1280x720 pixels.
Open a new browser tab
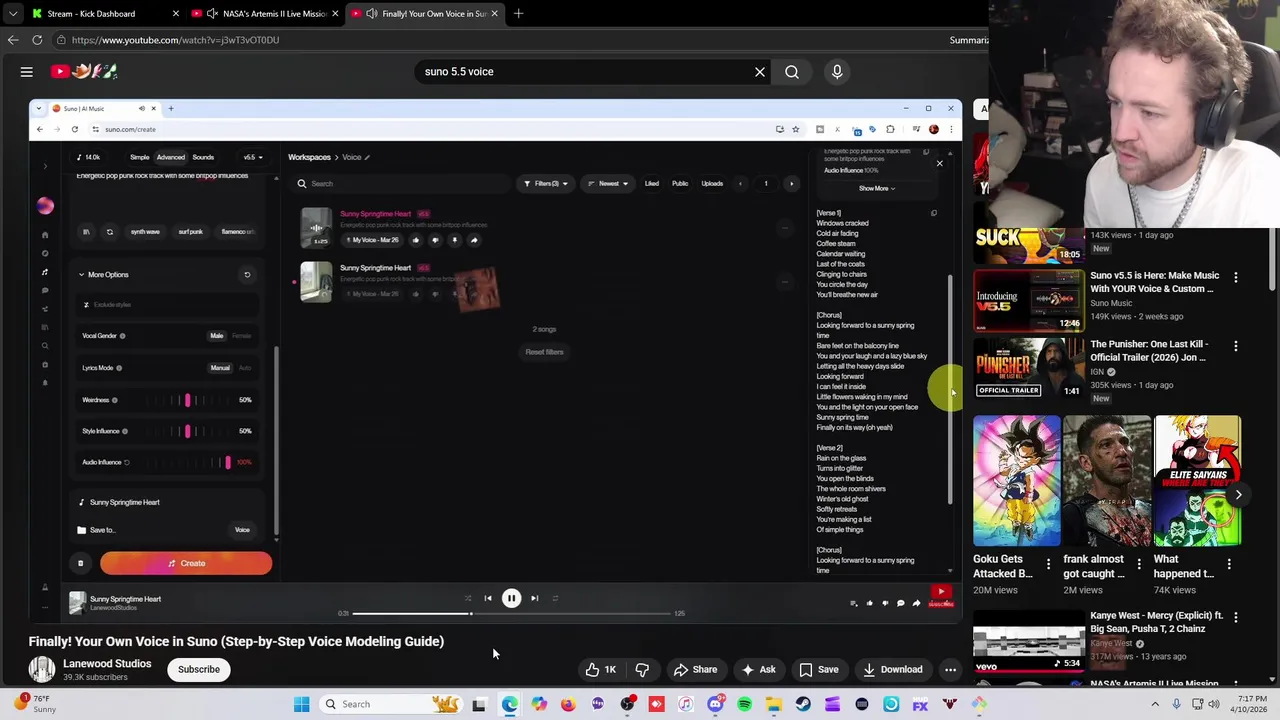click(x=518, y=14)
